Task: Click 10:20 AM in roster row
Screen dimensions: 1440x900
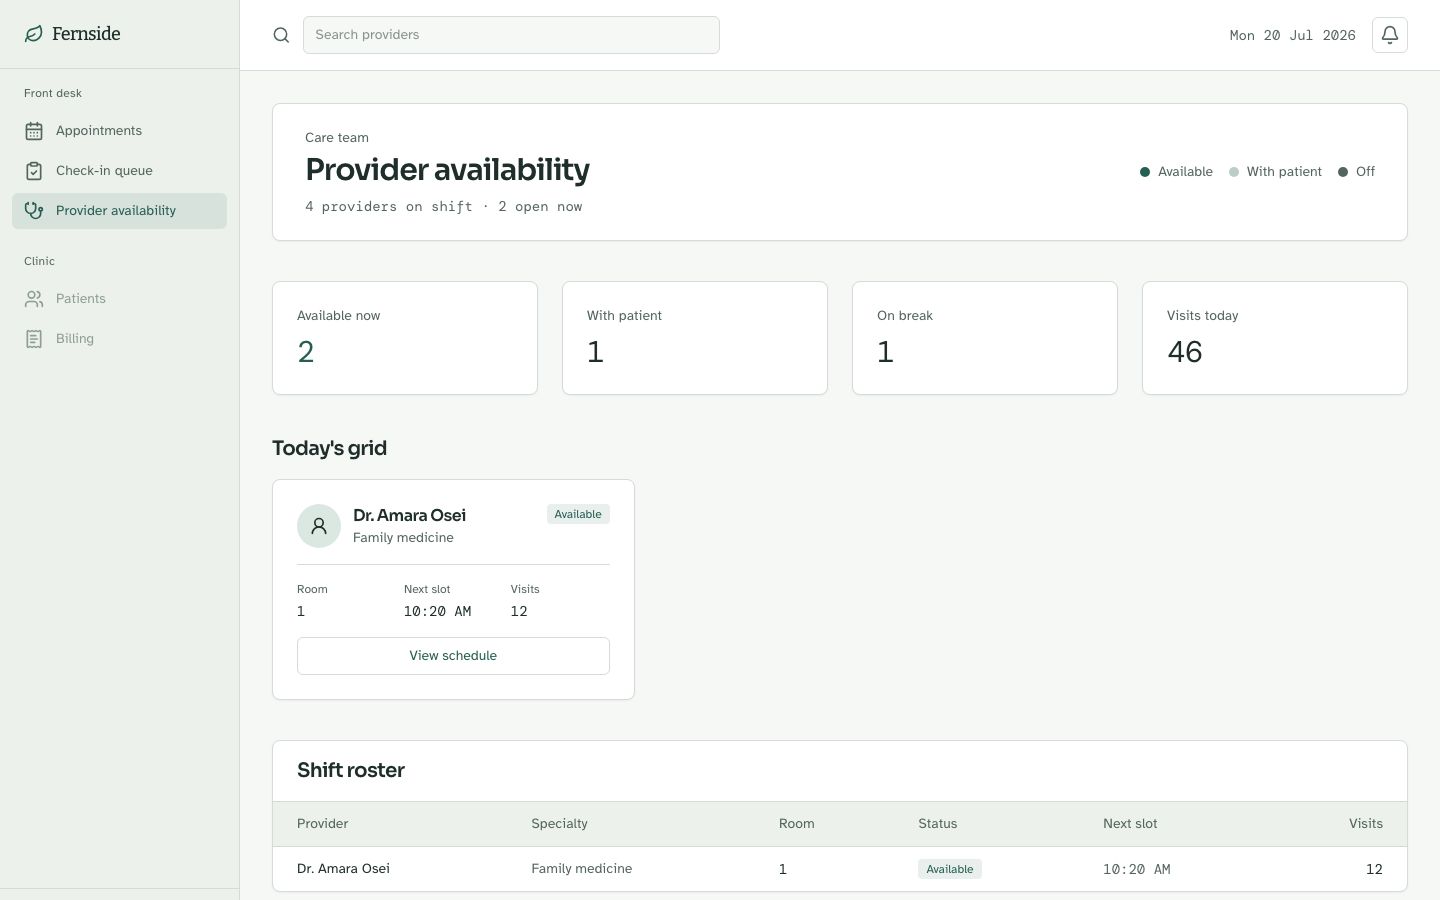Action: coord(1136,870)
